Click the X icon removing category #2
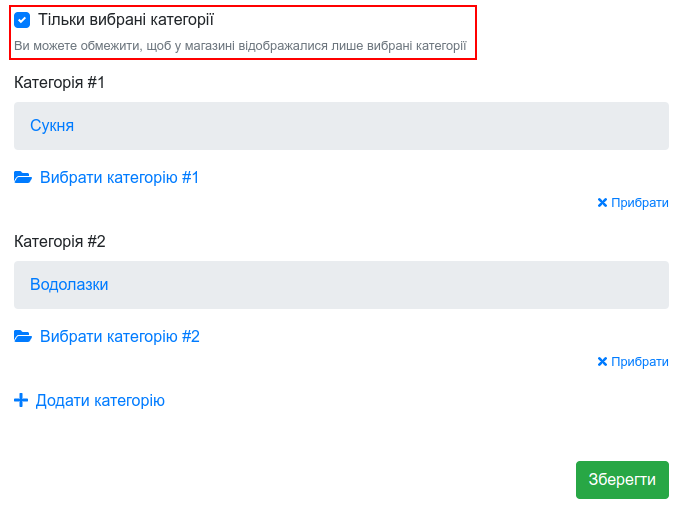Viewport: 682px width, 513px height. [602, 362]
